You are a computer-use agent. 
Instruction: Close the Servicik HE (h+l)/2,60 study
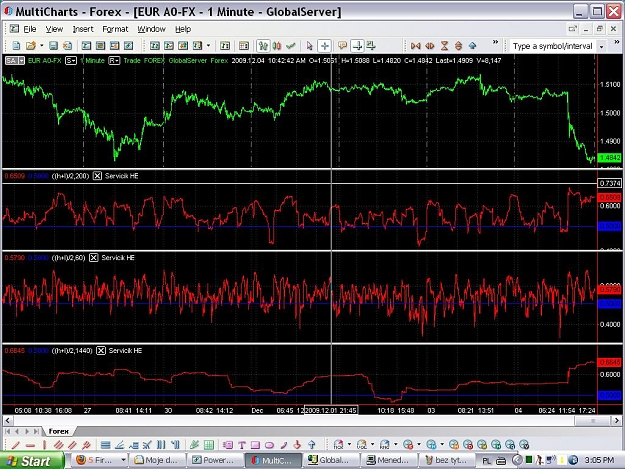click(x=93, y=258)
